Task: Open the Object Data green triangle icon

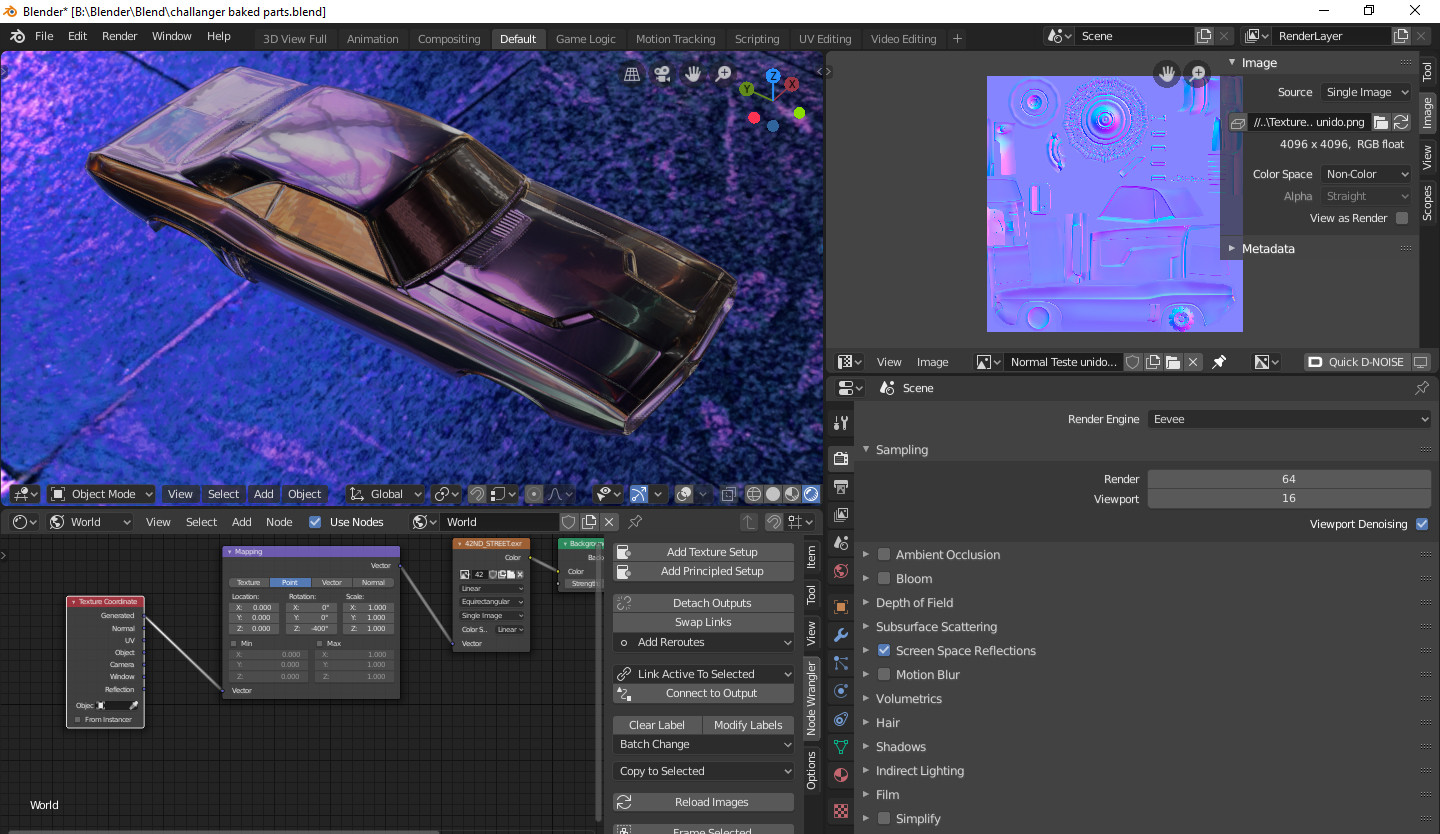Action: pos(841,747)
